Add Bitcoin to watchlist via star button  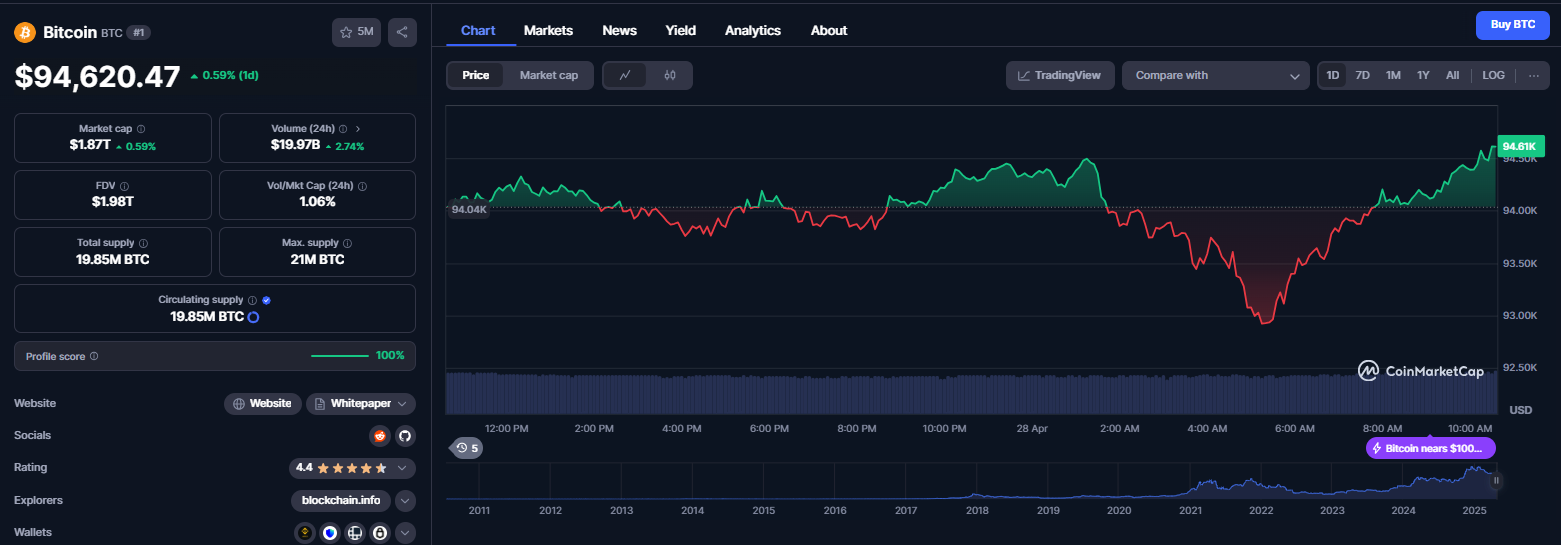pos(356,32)
